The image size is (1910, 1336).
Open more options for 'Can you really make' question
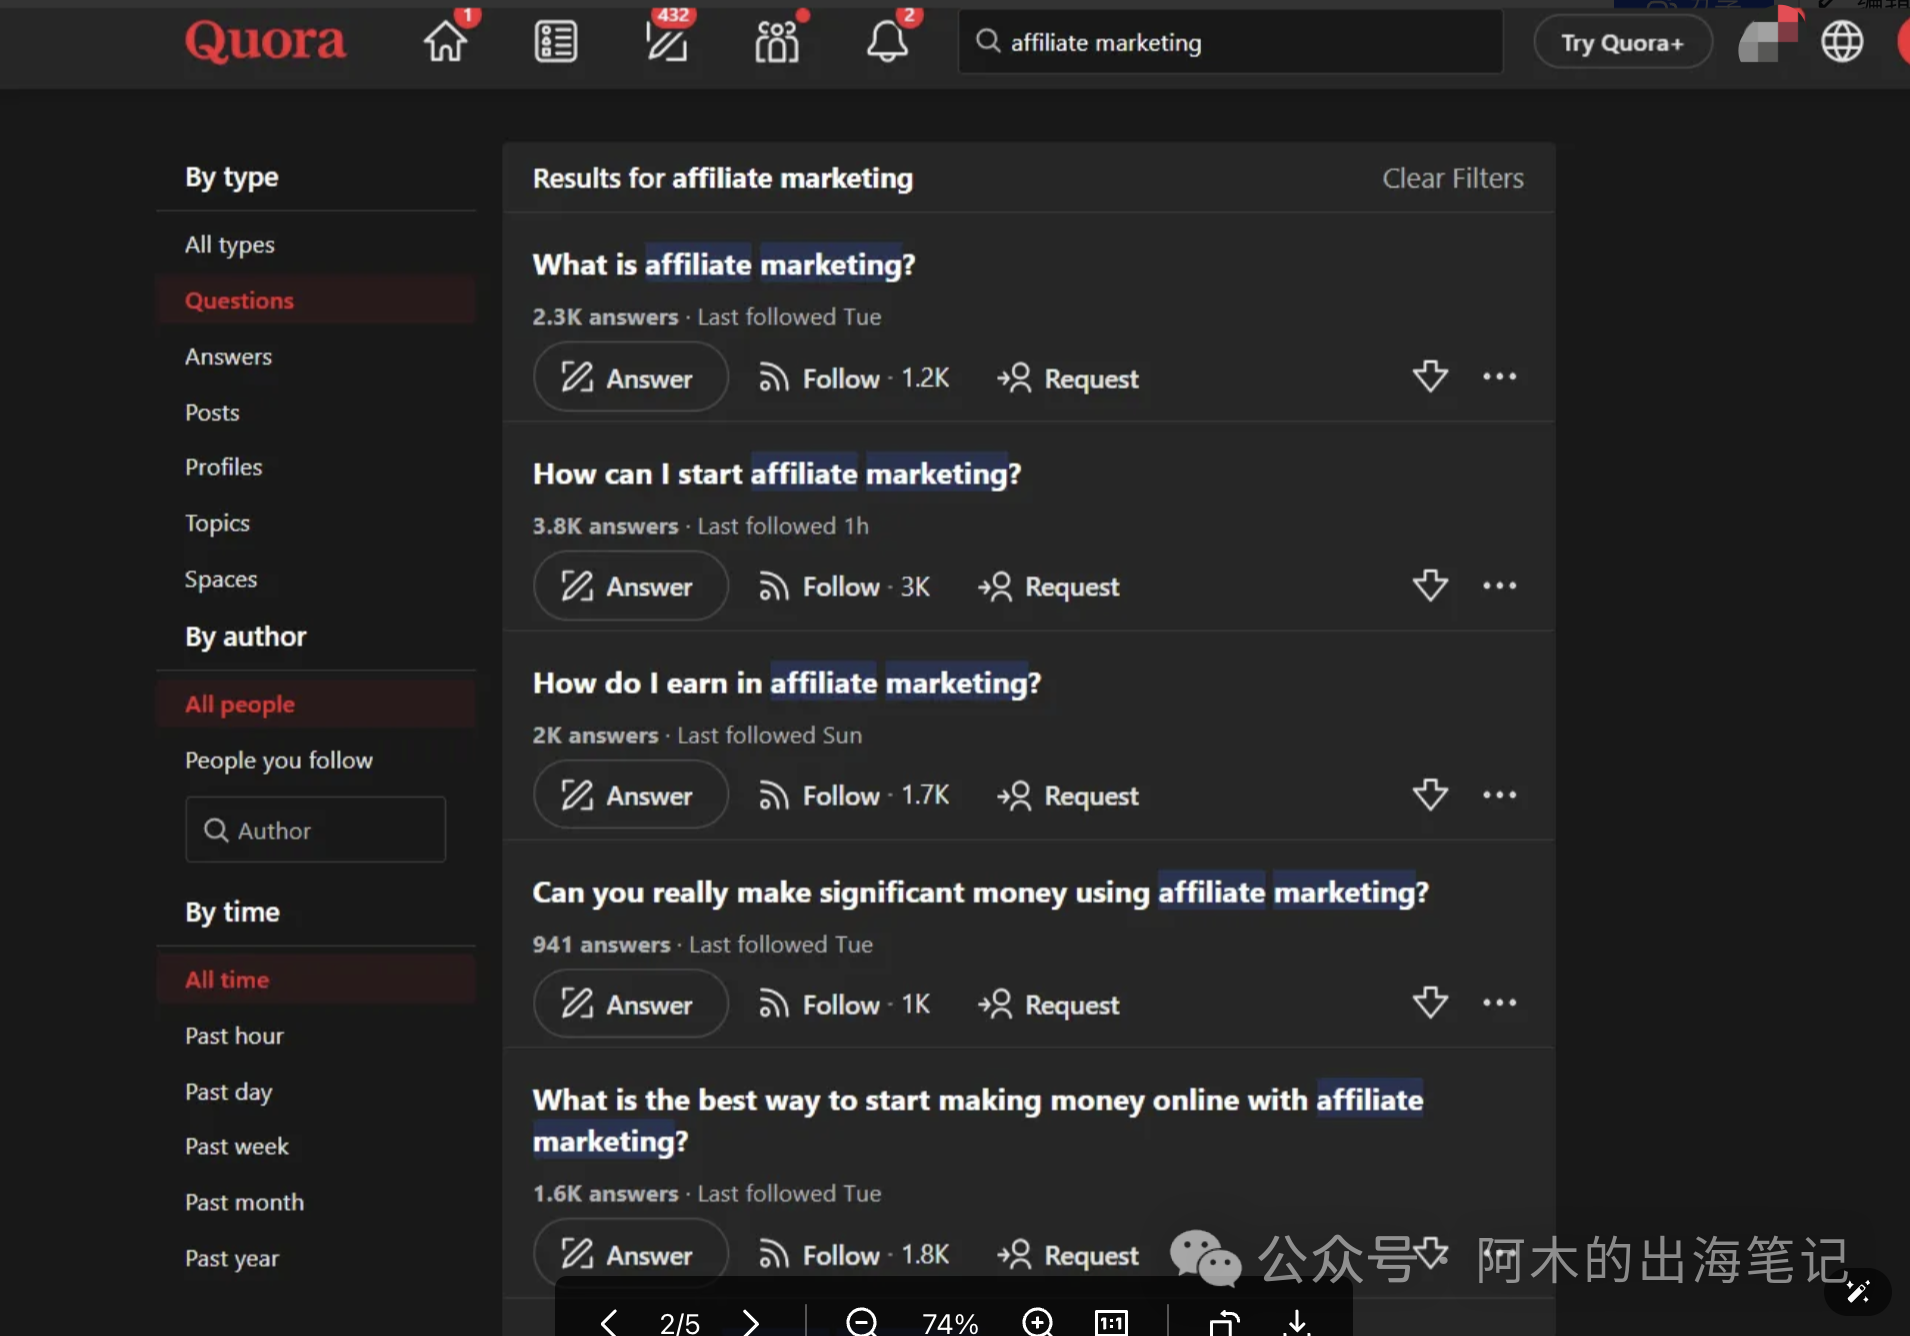[1499, 1003]
